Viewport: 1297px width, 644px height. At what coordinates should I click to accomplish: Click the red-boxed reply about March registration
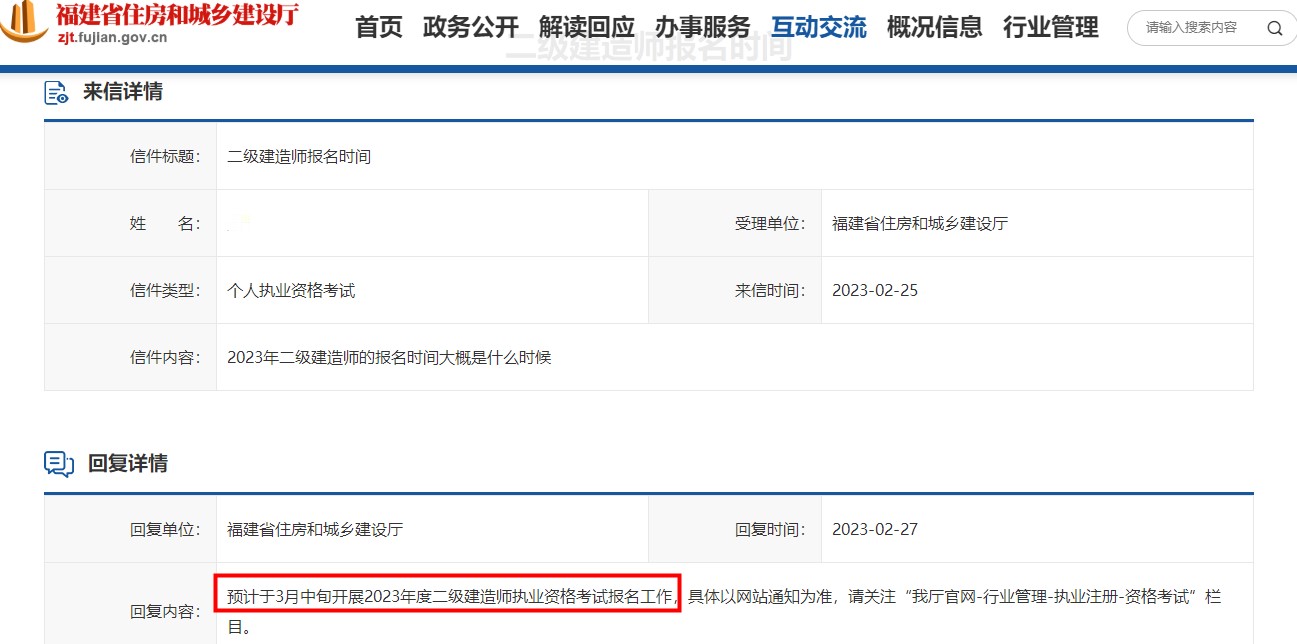[x=448, y=595]
